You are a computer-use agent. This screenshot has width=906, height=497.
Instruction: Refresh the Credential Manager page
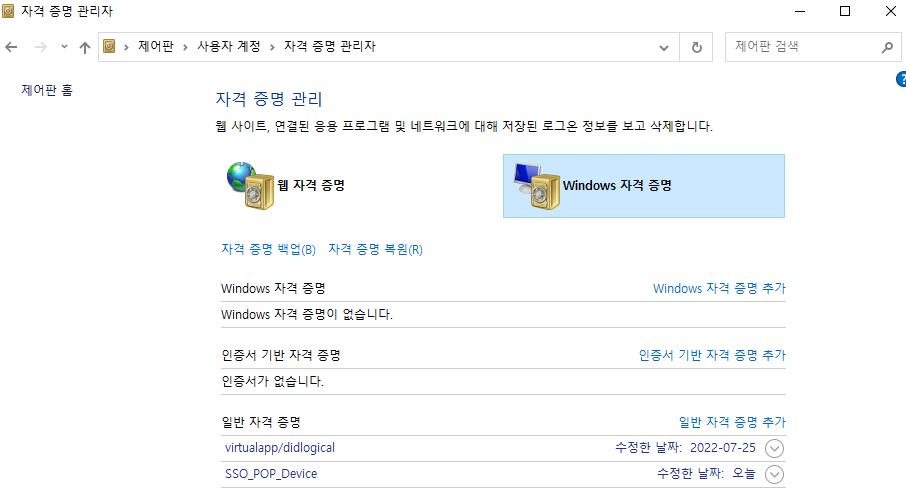point(696,47)
